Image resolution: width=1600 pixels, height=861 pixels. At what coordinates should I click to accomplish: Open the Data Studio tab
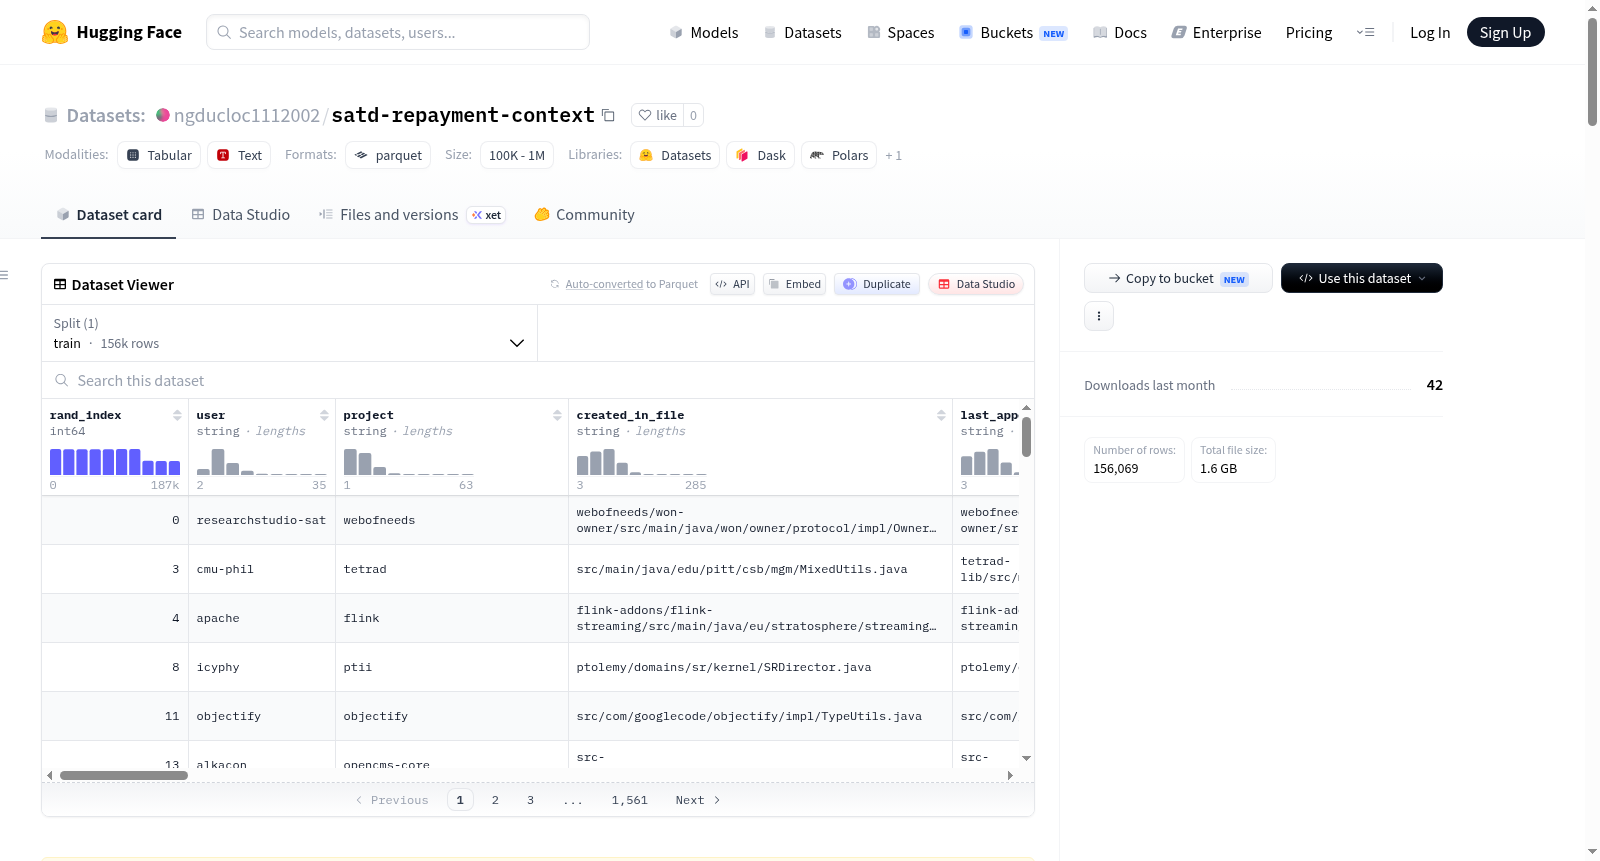(241, 215)
